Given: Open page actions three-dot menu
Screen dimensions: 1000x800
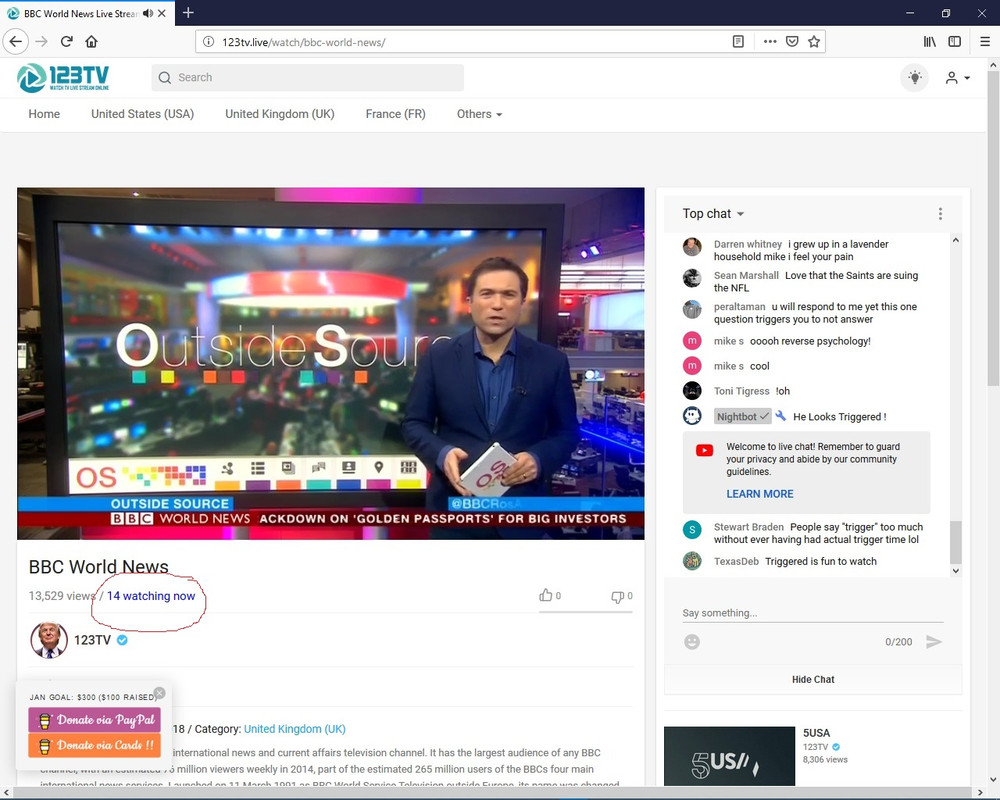Looking at the screenshot, I should 770,41.
